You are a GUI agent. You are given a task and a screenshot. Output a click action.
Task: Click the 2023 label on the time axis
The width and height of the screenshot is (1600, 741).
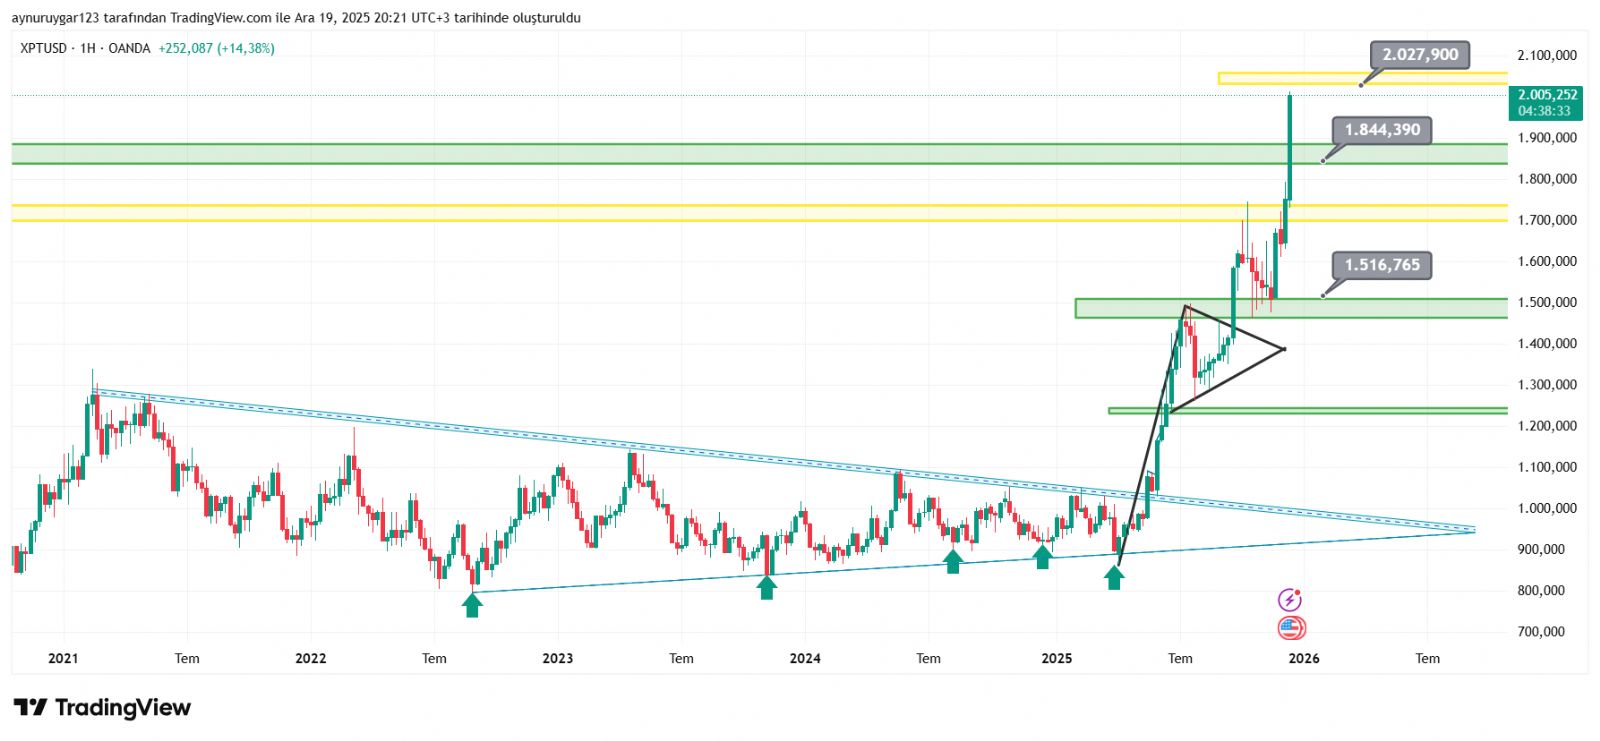pos(557,658)
